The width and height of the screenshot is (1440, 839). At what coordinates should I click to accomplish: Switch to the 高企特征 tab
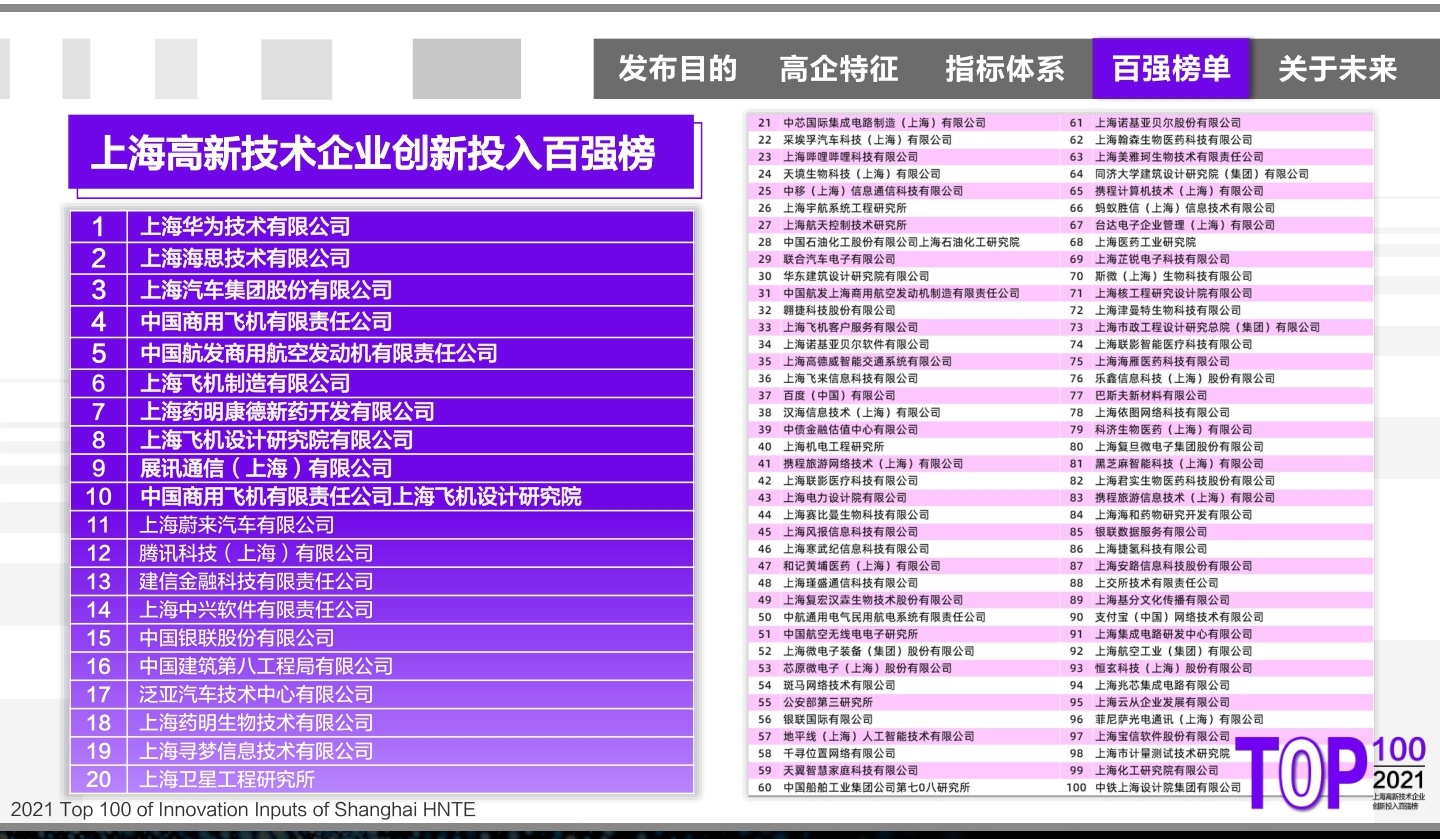(x=839, y=69)
